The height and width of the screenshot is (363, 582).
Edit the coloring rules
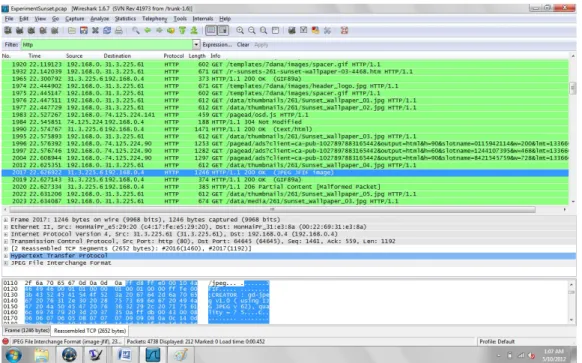click(x=315, y=30)
